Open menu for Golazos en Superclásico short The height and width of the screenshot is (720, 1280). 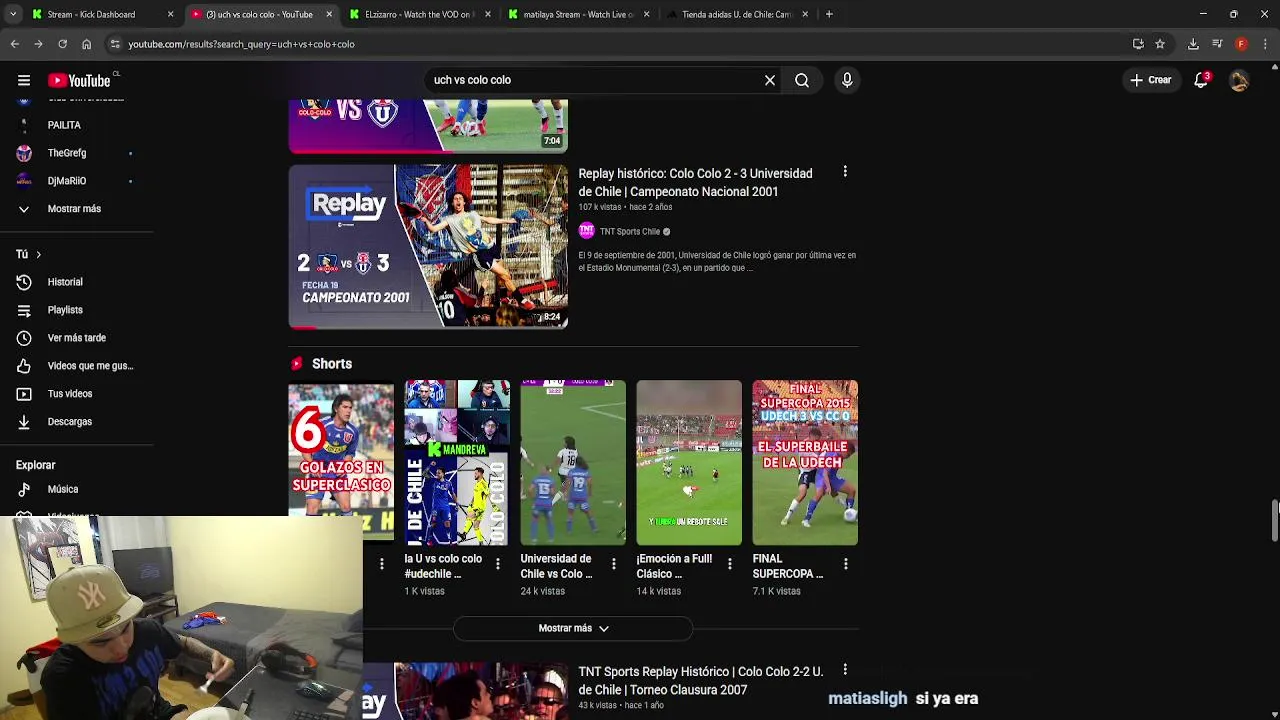(x=381, y=564)
